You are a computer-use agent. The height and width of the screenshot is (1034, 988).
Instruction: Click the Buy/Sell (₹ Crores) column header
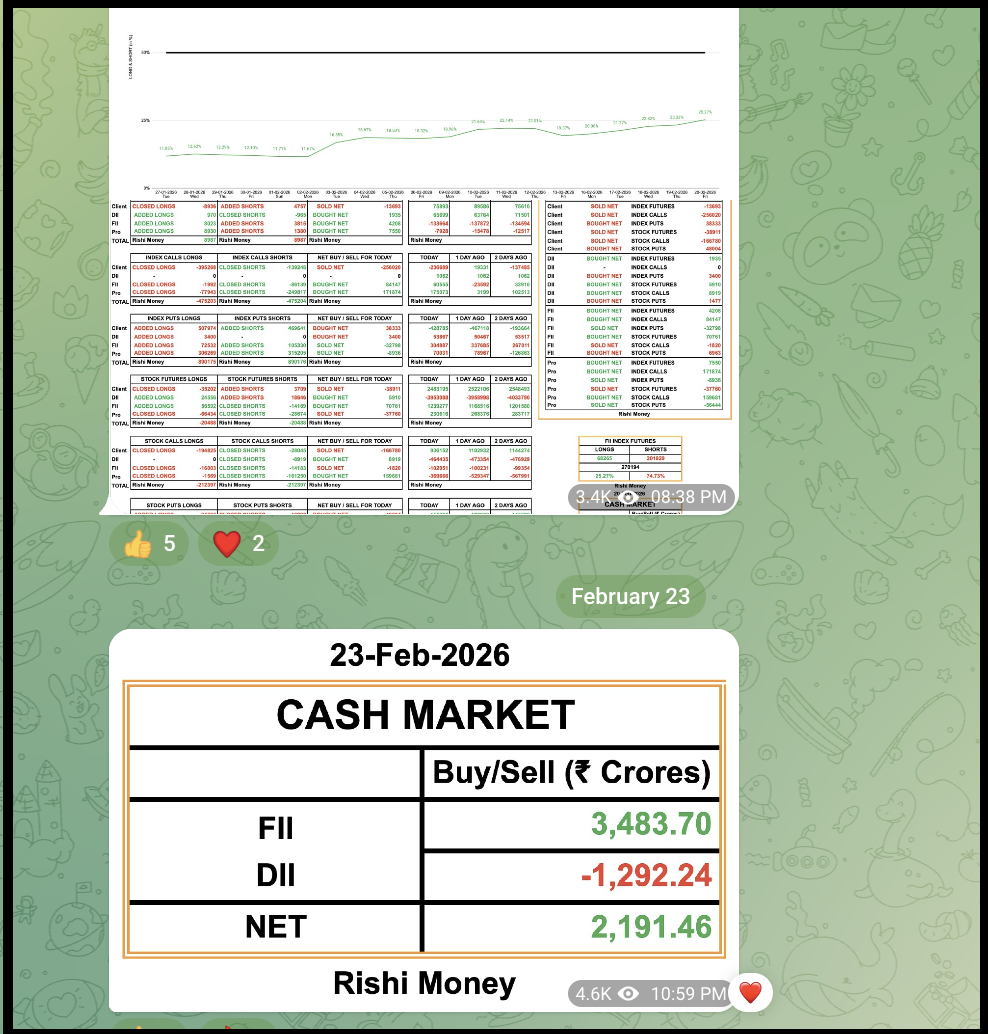click(571, 772)
